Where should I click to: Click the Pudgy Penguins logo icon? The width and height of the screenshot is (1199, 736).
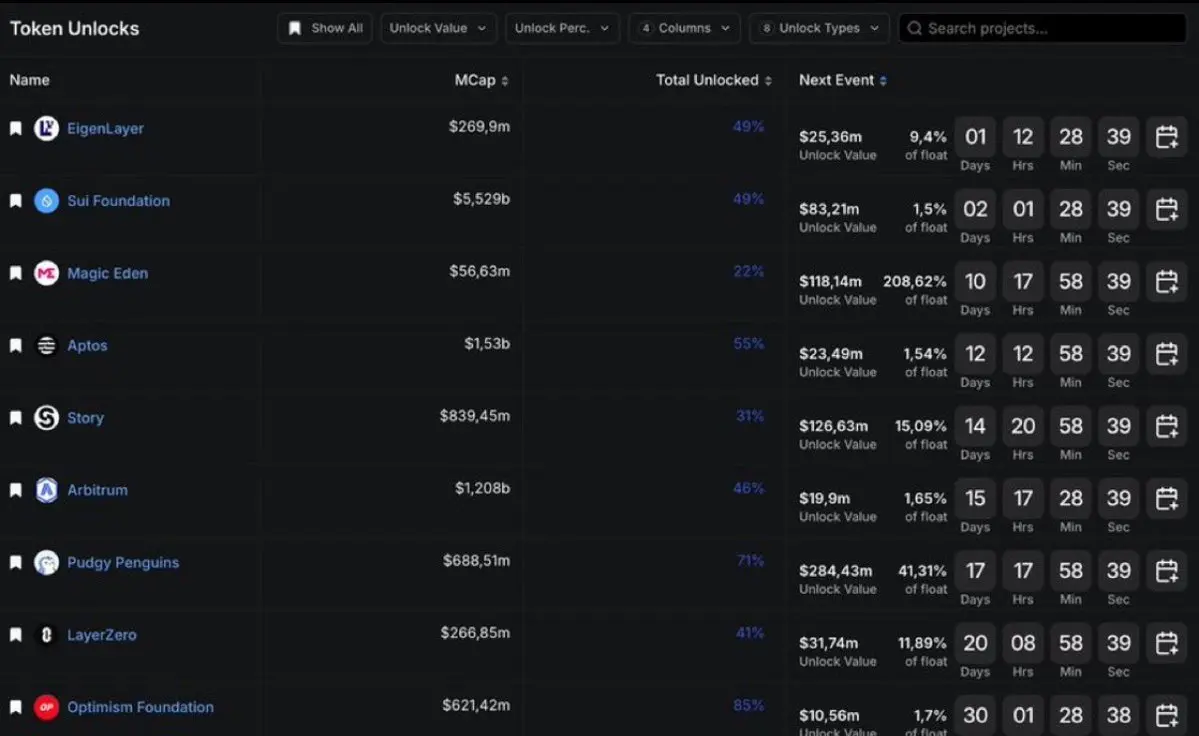pos(47,563)
